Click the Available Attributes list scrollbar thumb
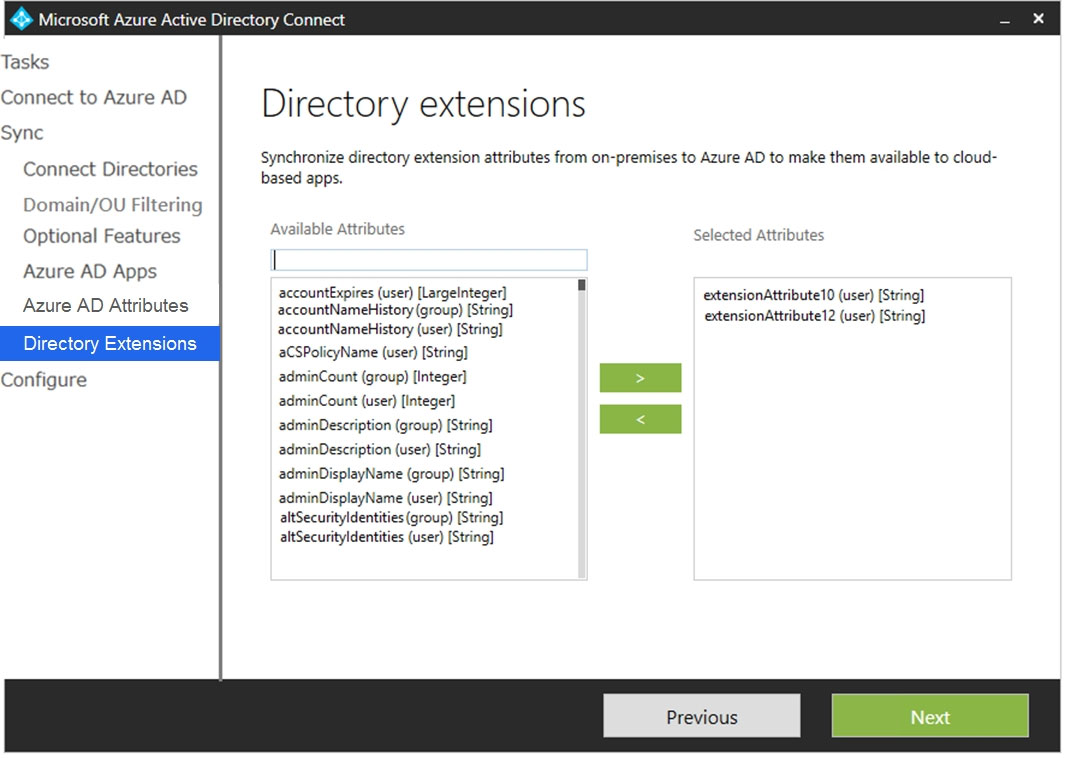The height and width of the screenshot is (758, 1065). pyautogui.click(x=581, y=285)
